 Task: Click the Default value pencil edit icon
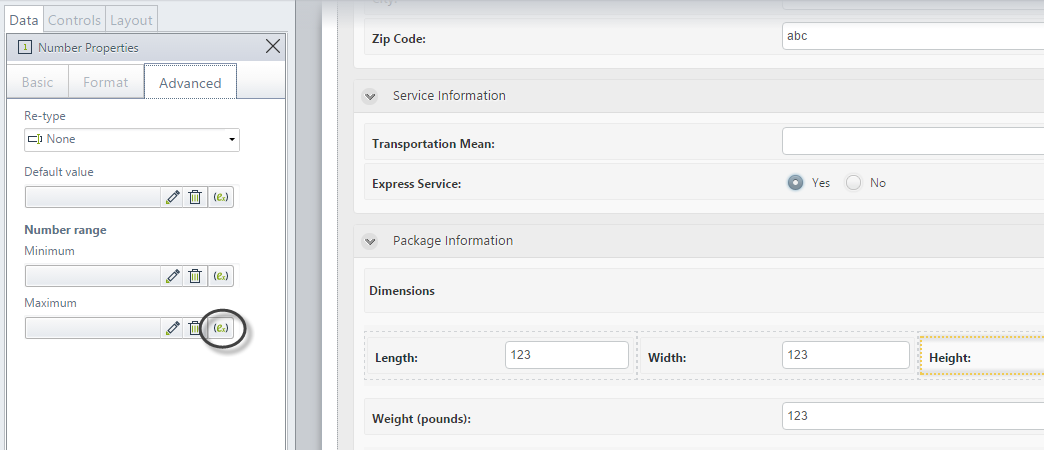tap(172, 197)
